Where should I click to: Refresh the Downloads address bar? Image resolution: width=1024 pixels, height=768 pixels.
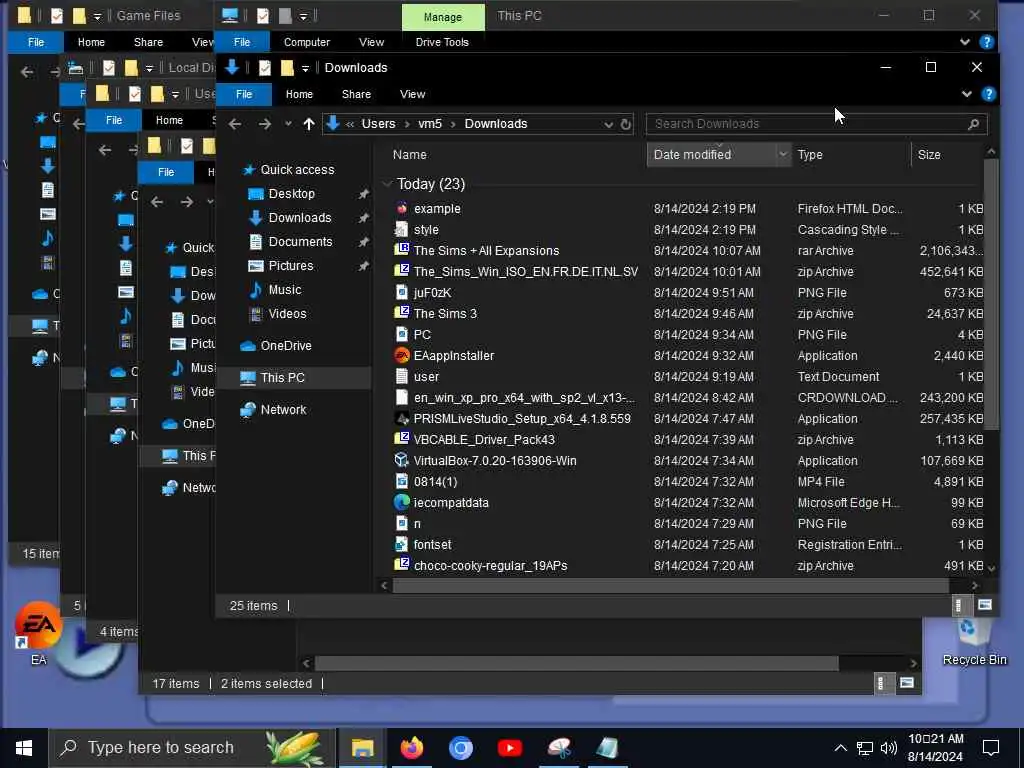pos(626,124)
